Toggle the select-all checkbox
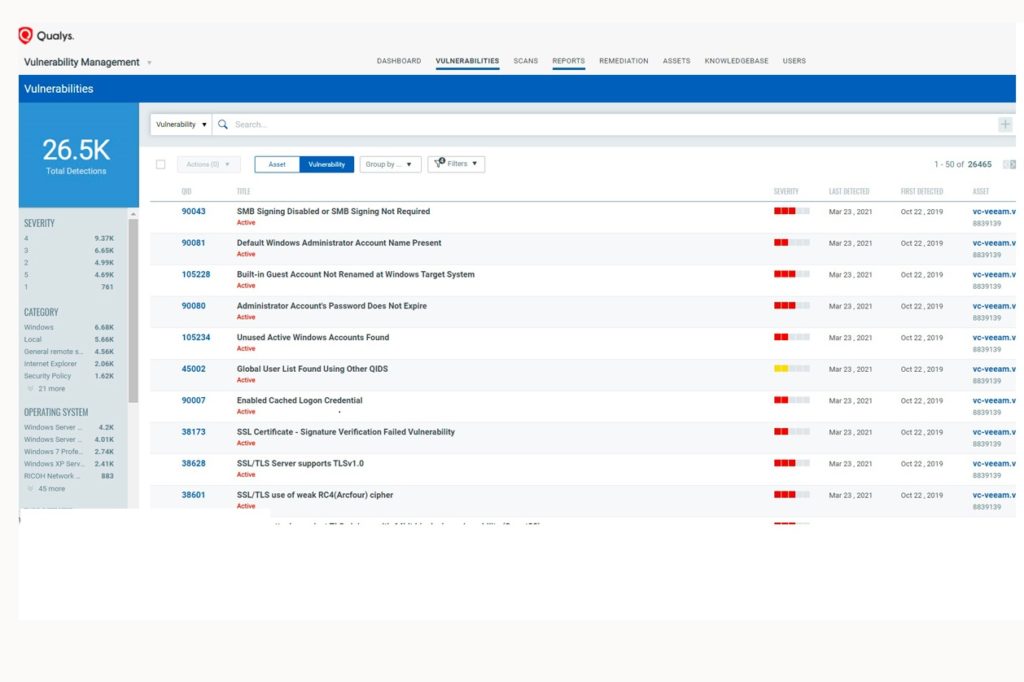Viewport: 1024px width, 682px height. click(x=161, y=165)
